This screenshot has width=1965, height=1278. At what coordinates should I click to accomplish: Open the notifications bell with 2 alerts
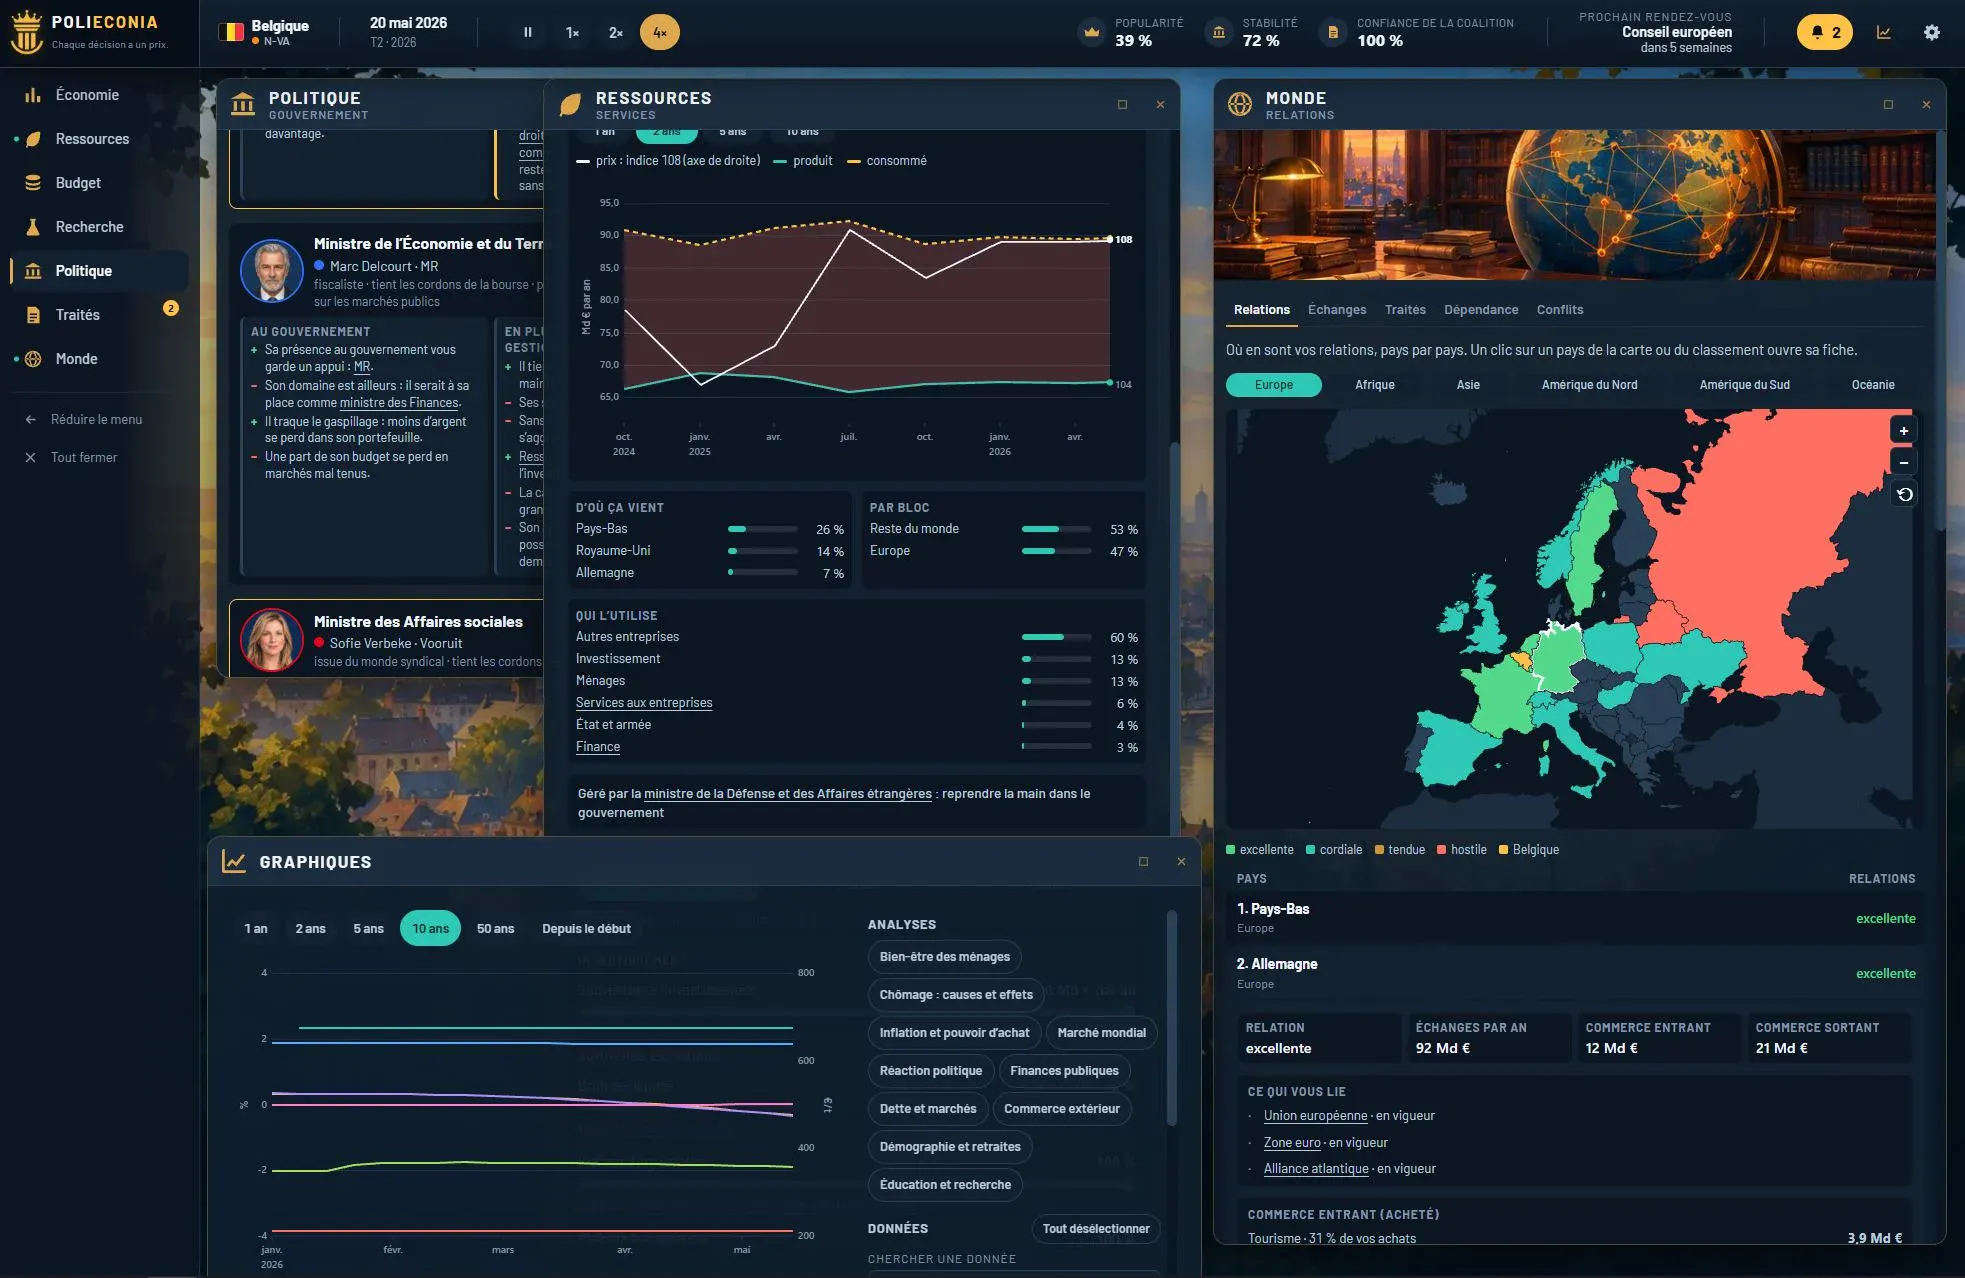(x=1825, y=32)
